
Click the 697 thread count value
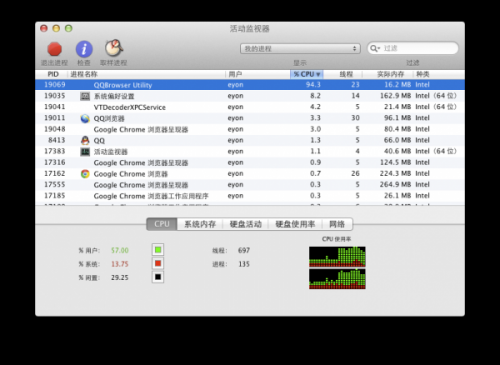coord(244,250)
